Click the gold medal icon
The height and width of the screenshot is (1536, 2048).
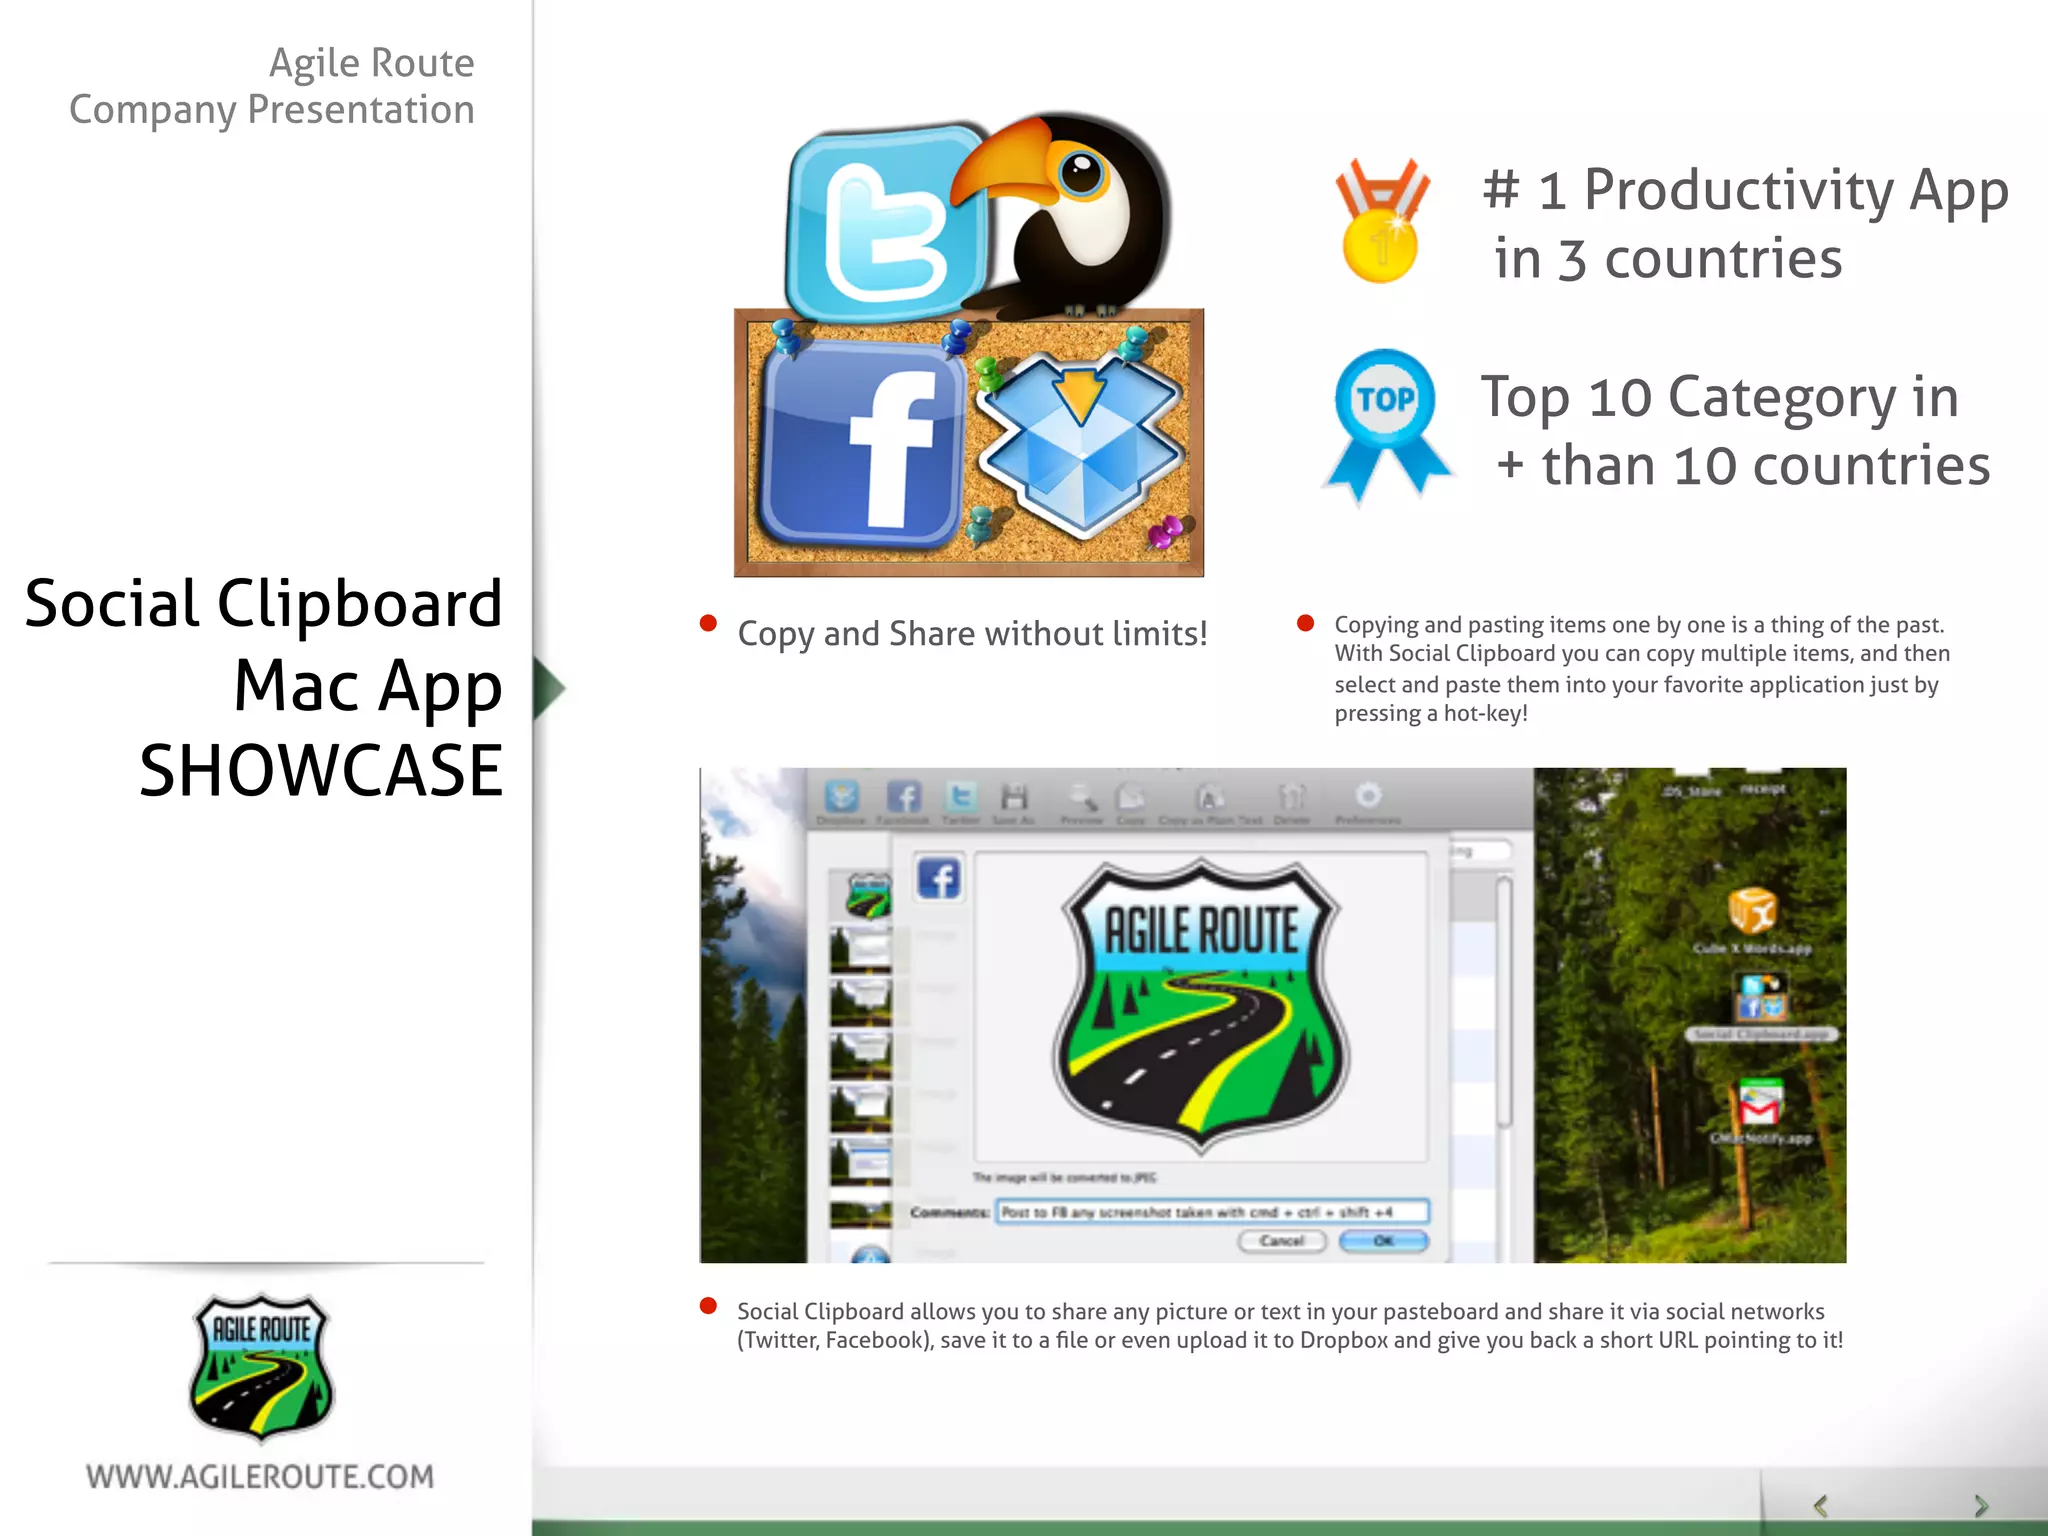(1382, 220)
